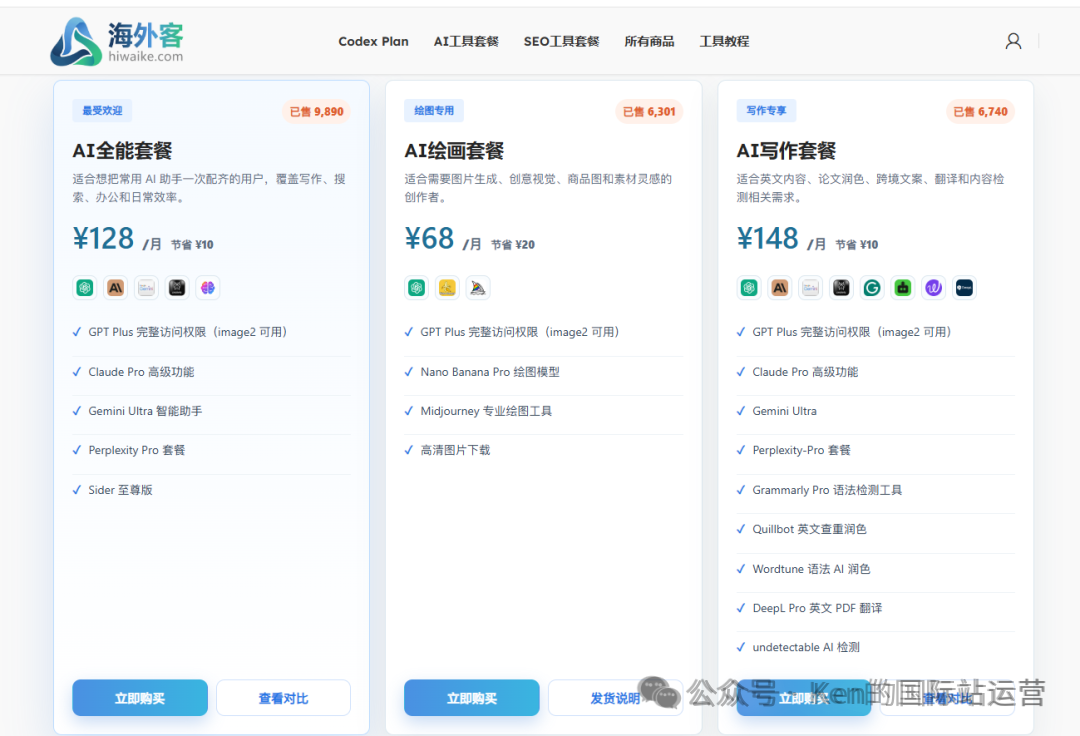This screenshot has width=1080, height=736.
Task: Click ChatGPT icon in AI绘画套餐 card
Action: coord(417,288)
